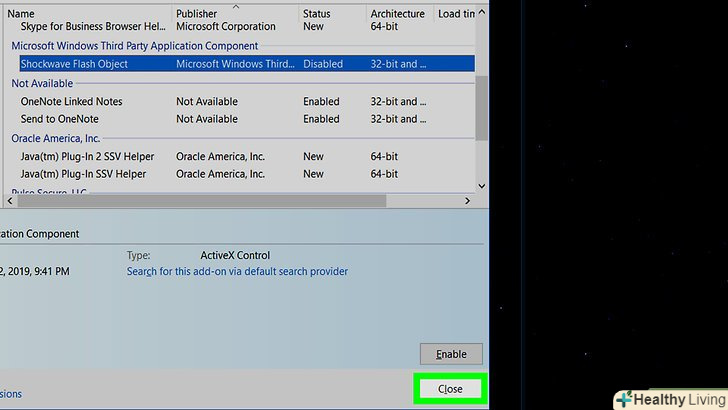Click the horizontal scrollbar right arrow
The height and width of the screenshot is (410, 728).
[467, 201]
